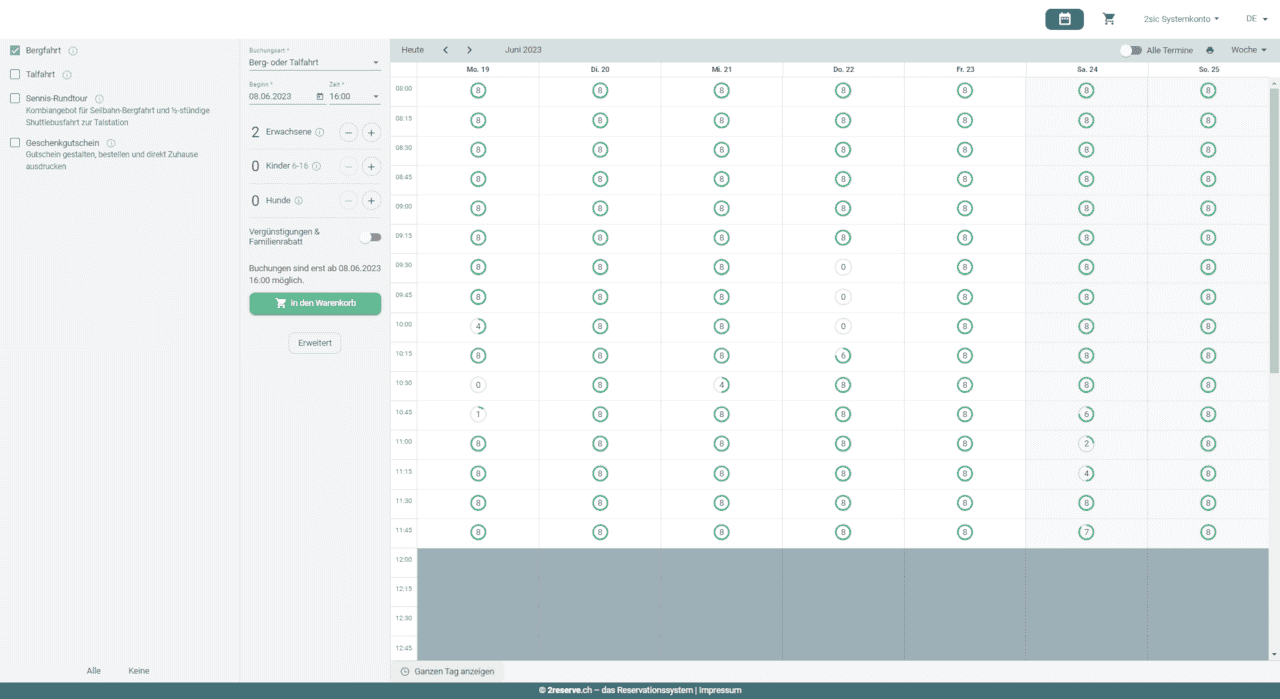Expand the Woche view dropdown

tap(1248, 50)
